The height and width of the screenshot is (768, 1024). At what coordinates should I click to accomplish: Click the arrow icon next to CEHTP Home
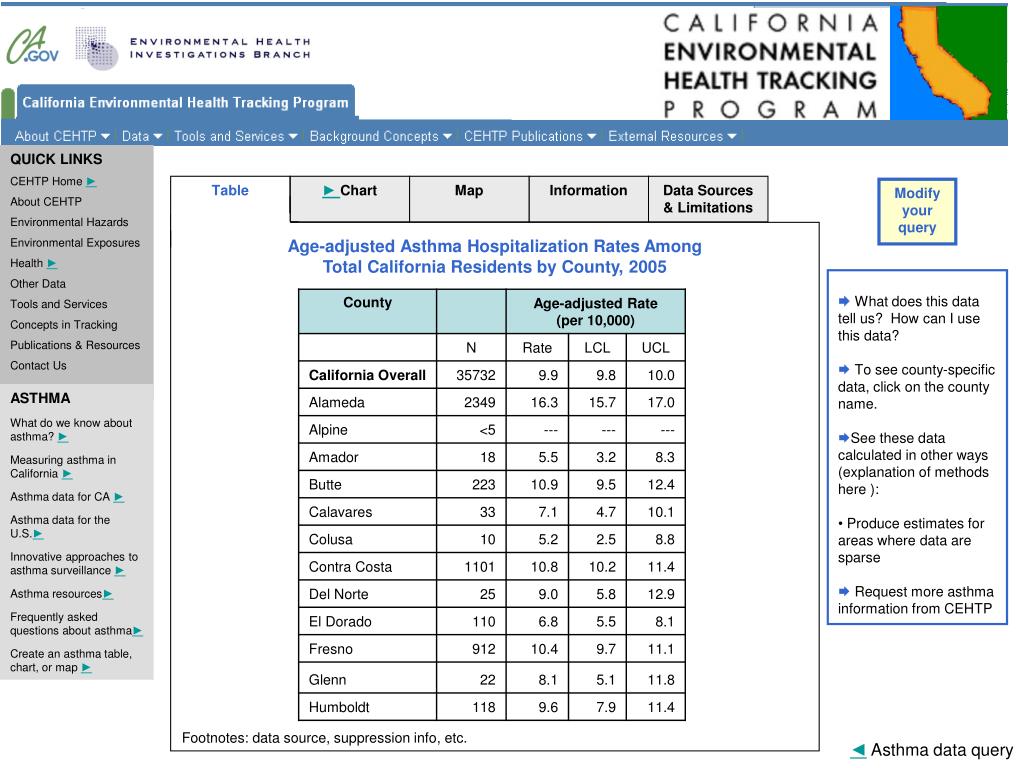[x=91, y=182]
